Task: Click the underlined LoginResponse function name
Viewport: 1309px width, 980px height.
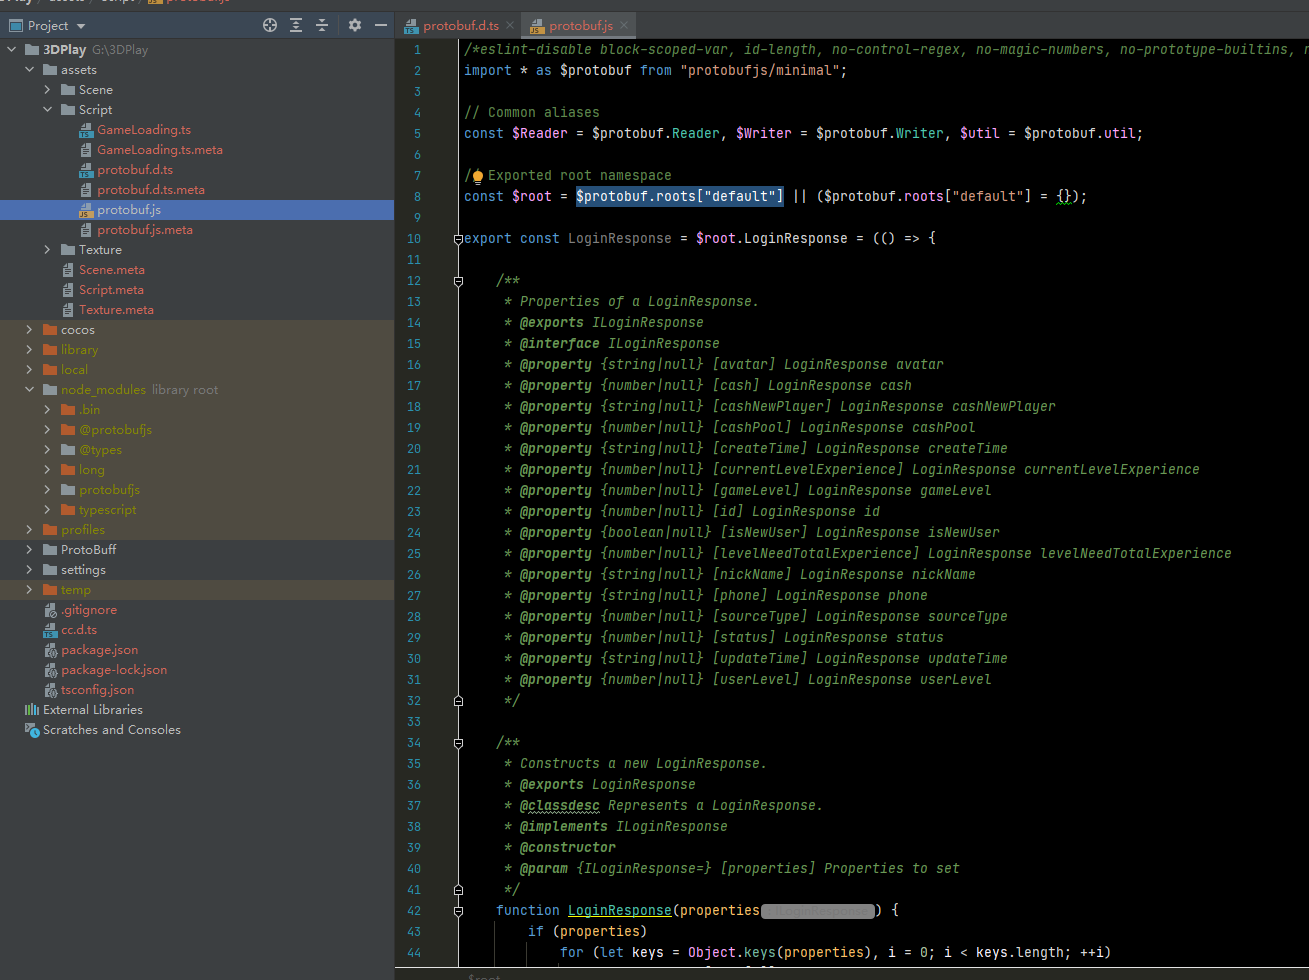Action: tap(619, 910)
